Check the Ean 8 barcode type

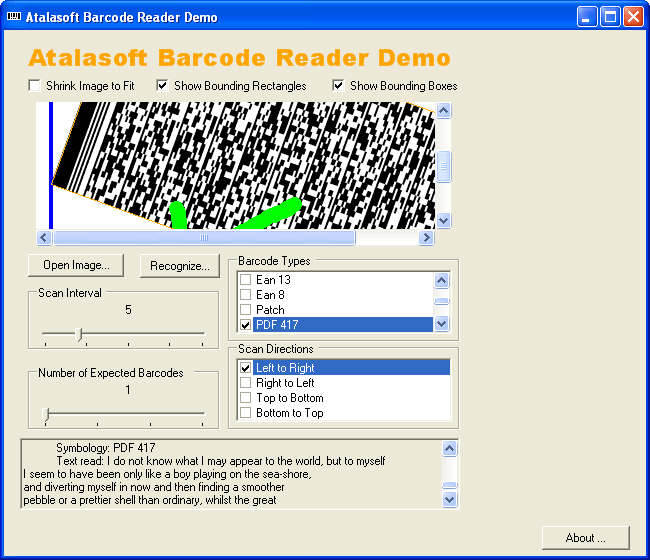[246, 294]
